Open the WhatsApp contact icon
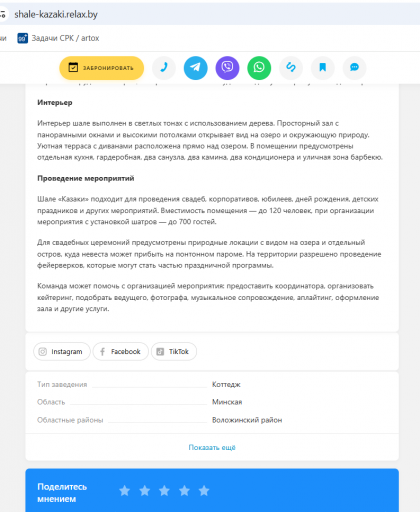 click(x=259, y=68)
